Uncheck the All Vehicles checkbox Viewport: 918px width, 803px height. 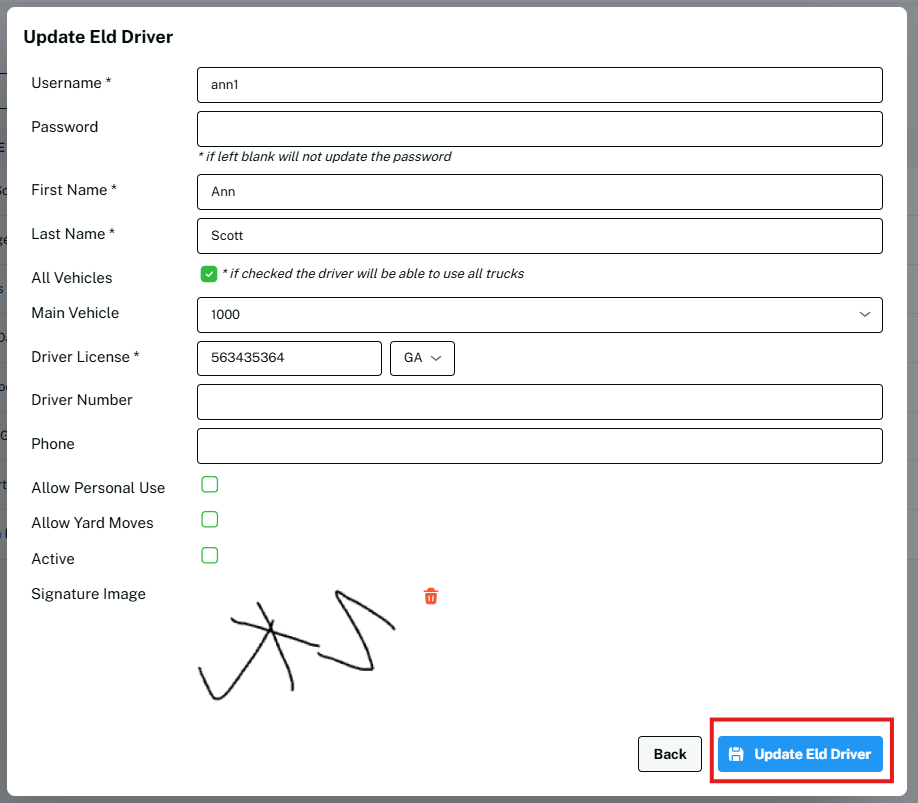tap(209, 274)
